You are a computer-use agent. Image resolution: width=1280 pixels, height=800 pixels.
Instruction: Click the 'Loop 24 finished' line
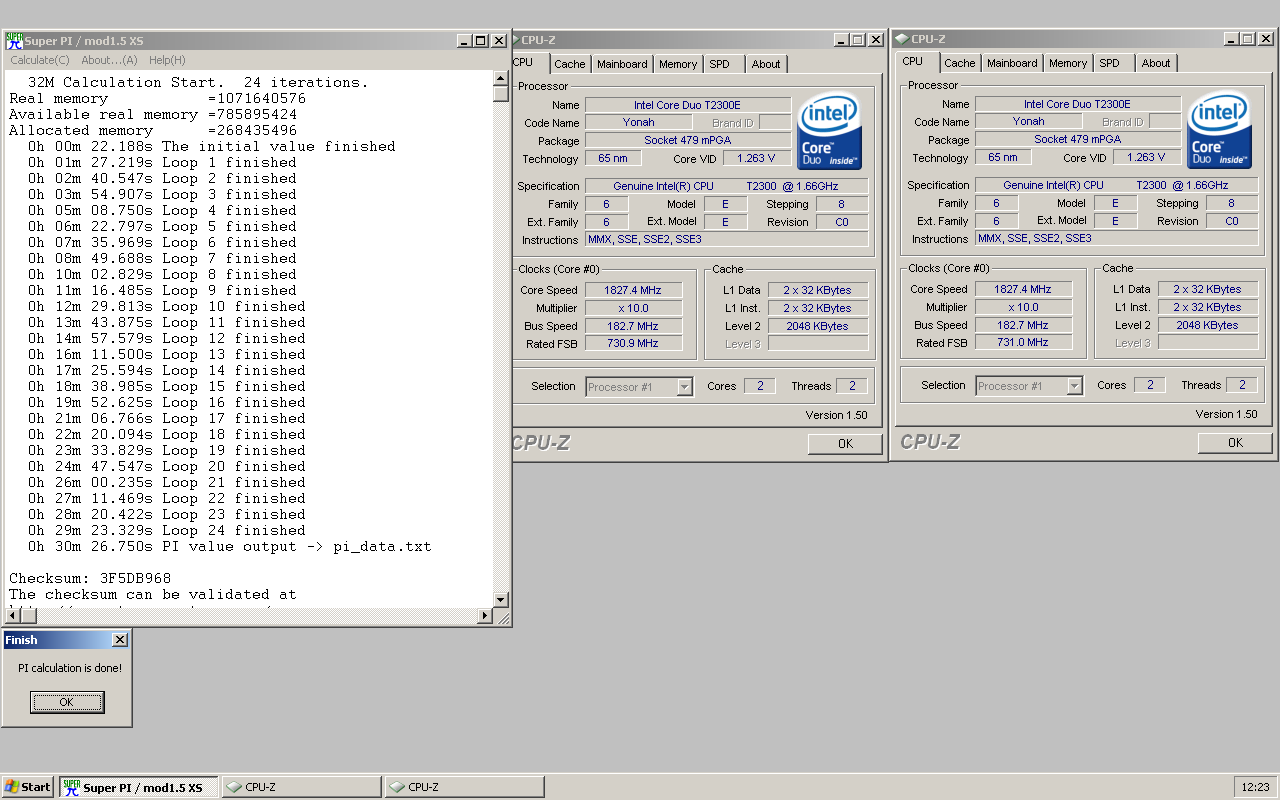point(167,530)
